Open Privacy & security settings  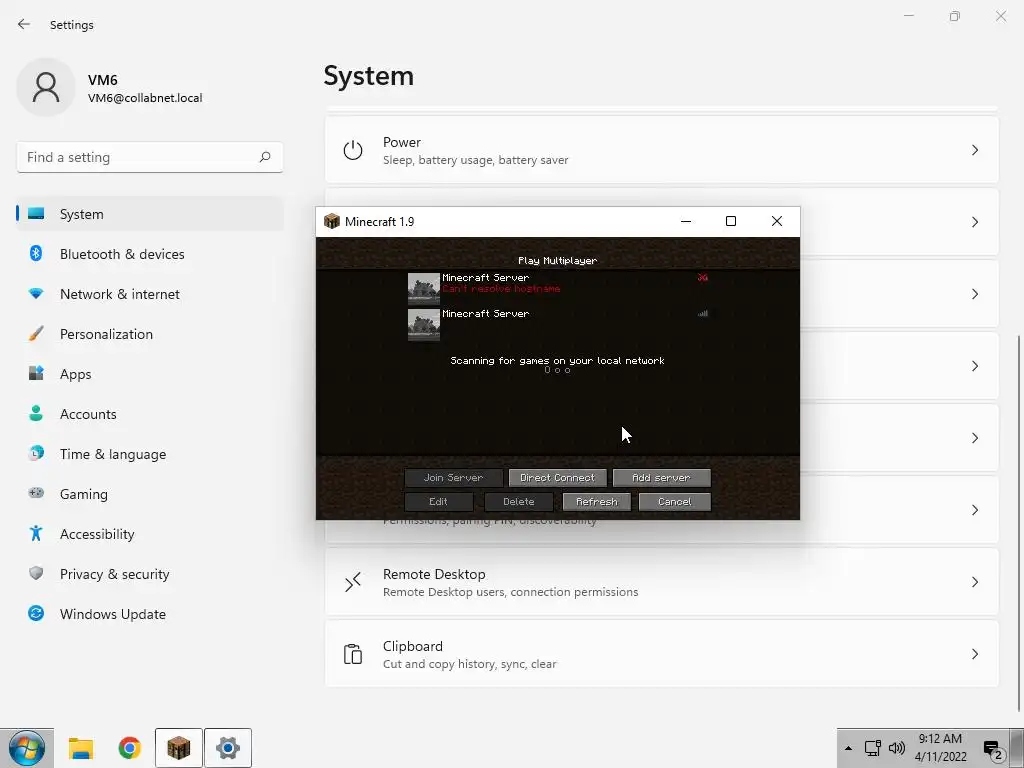150,573
